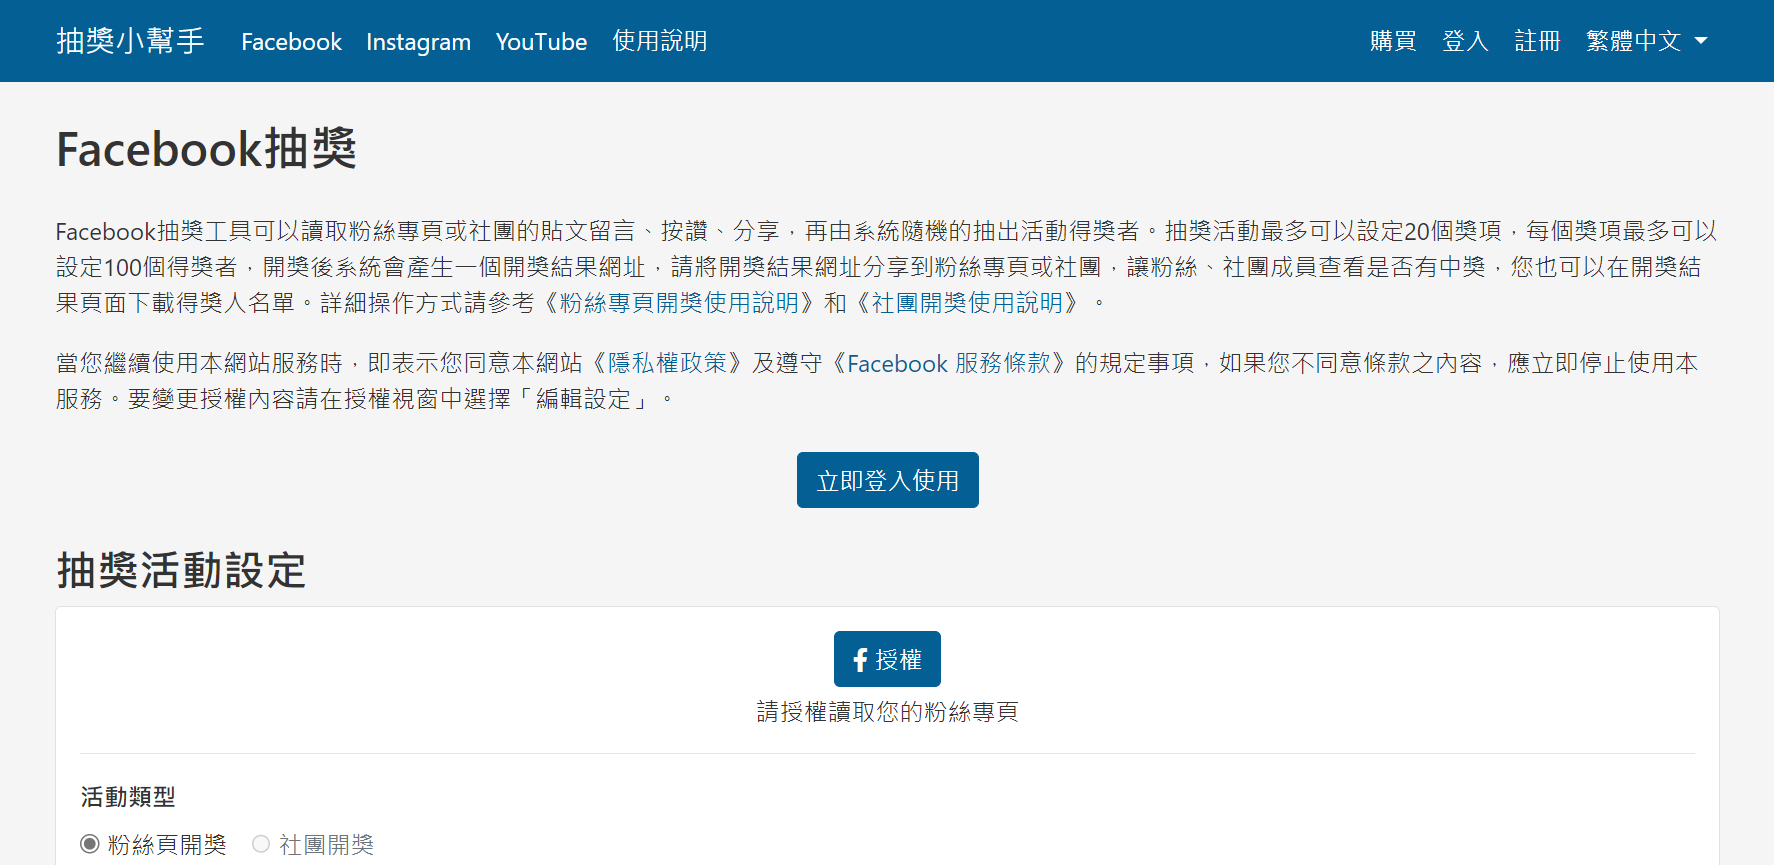Open the YouTube nav menu item
Screen dimensions: 1774x865
pyautogui.click(x=541, y=41)
